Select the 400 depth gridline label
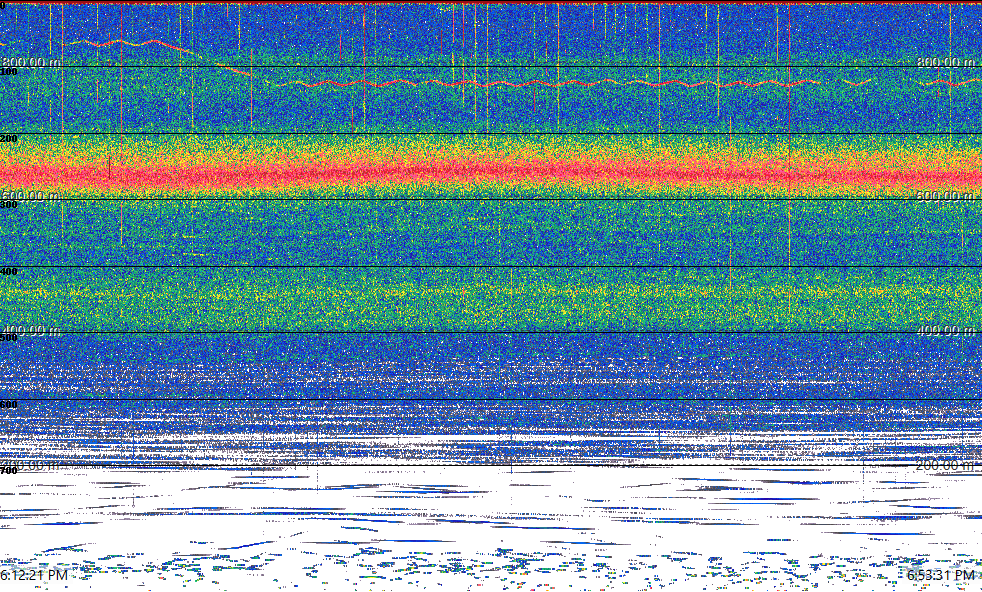 click(9, 271)
